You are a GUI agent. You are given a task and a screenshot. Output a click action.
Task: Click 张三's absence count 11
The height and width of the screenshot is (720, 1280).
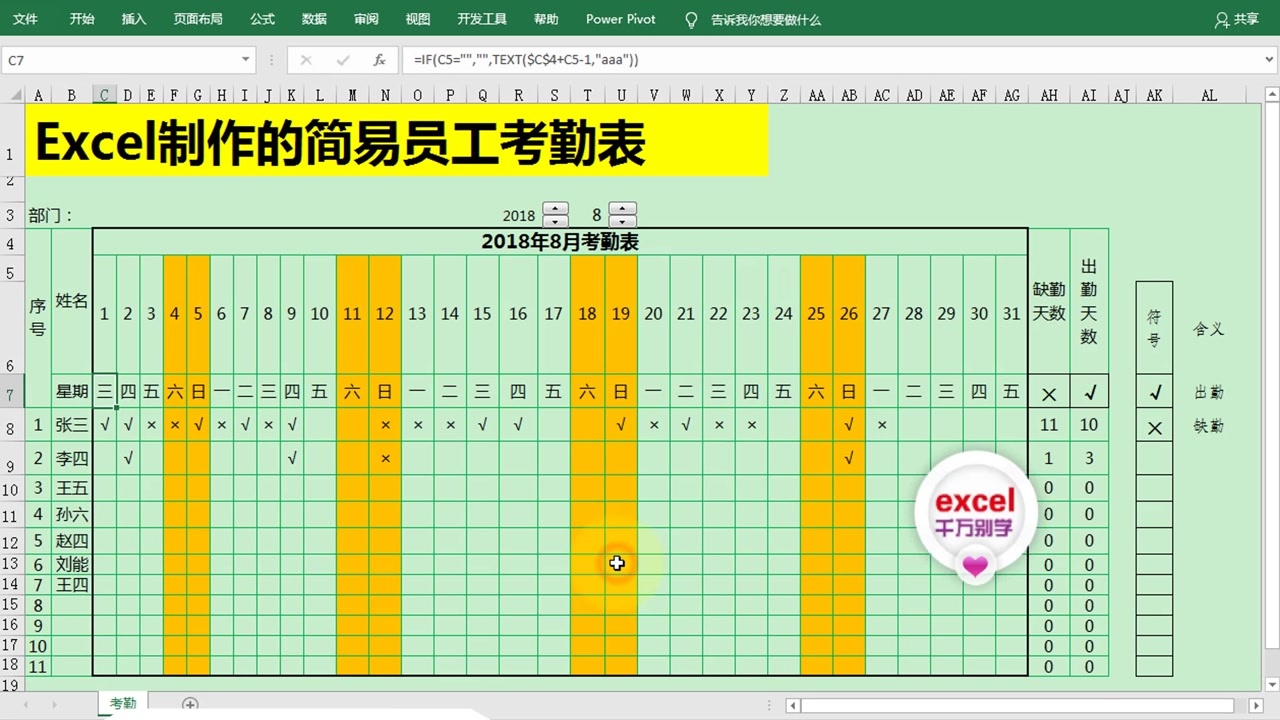[1049, 425]
